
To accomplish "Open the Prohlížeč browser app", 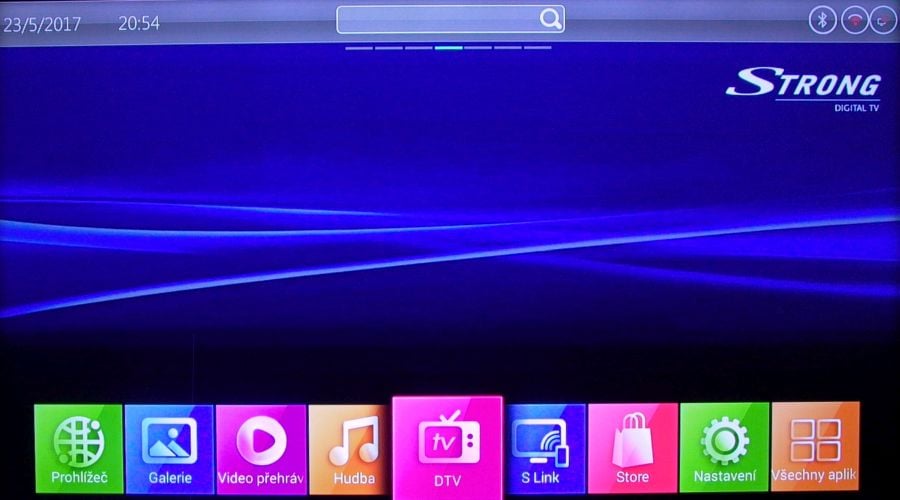I will point(79,448).
